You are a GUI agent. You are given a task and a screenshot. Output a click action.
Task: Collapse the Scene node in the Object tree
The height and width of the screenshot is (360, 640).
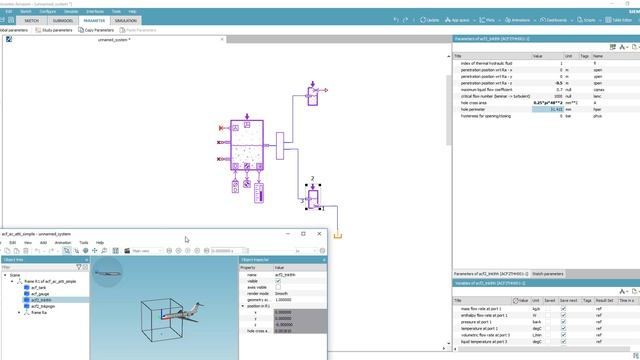point(5,275)
